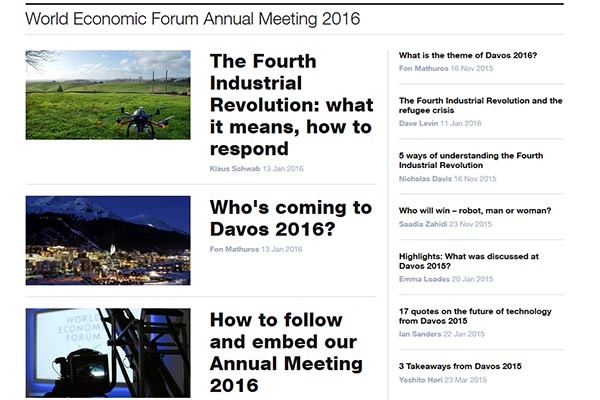Select author Saadia Zahidi
This screenshot has height=400, width=600.
(x=423, y=224)
